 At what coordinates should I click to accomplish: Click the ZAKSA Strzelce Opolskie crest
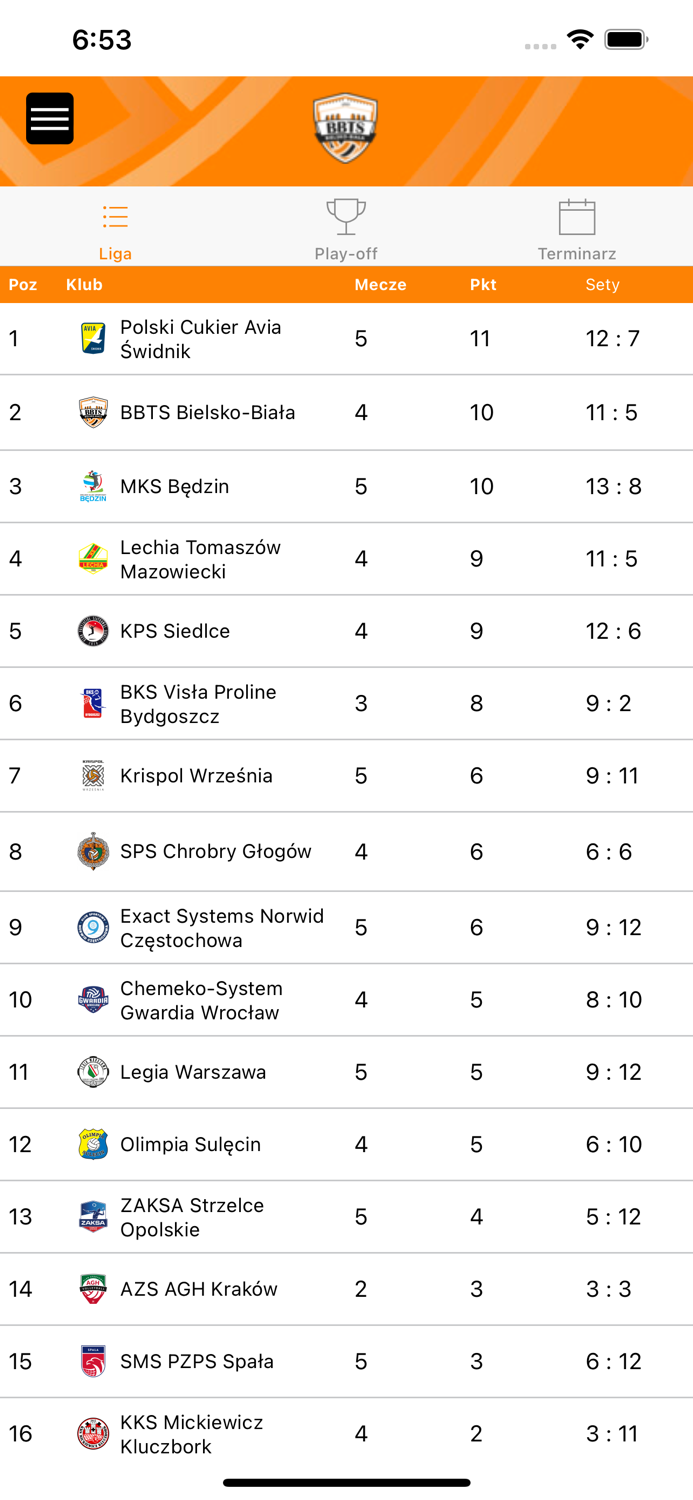click(93, 1216)
